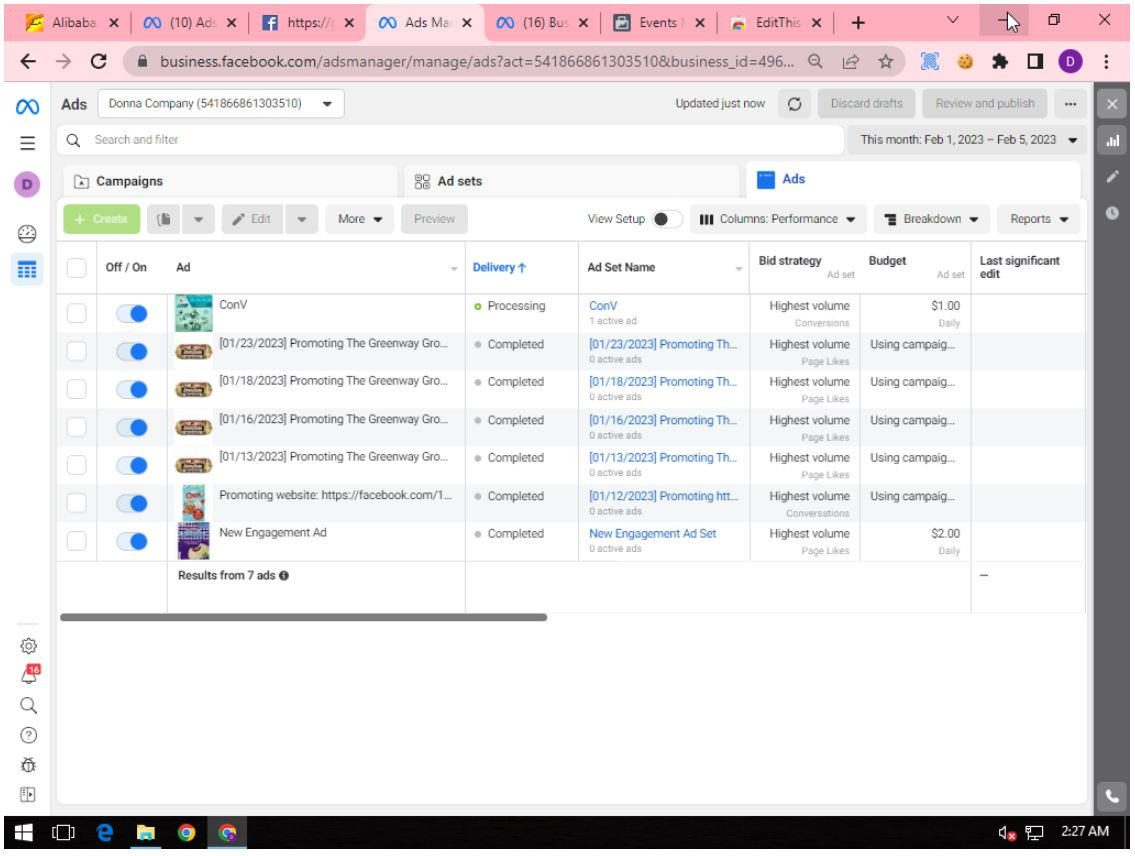The image size is (1135, 856).
Task: Toggle the ConV ad off
Action: [132, 313]
